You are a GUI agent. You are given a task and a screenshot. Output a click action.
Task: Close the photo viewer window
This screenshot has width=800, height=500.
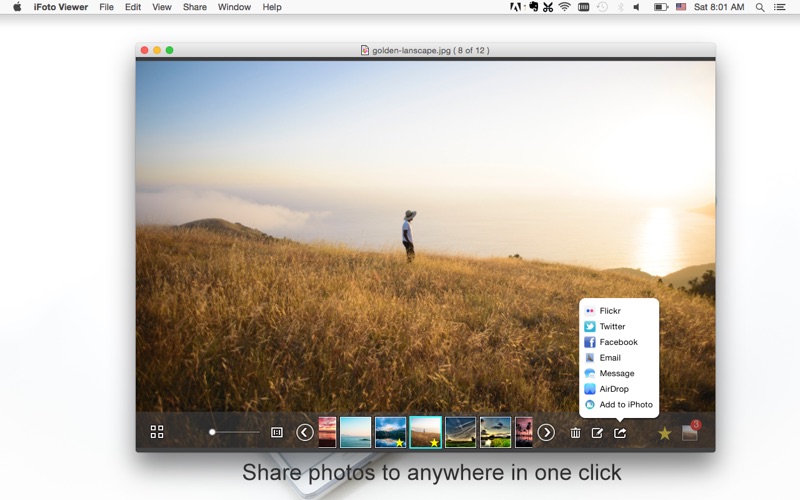[144, 50]
